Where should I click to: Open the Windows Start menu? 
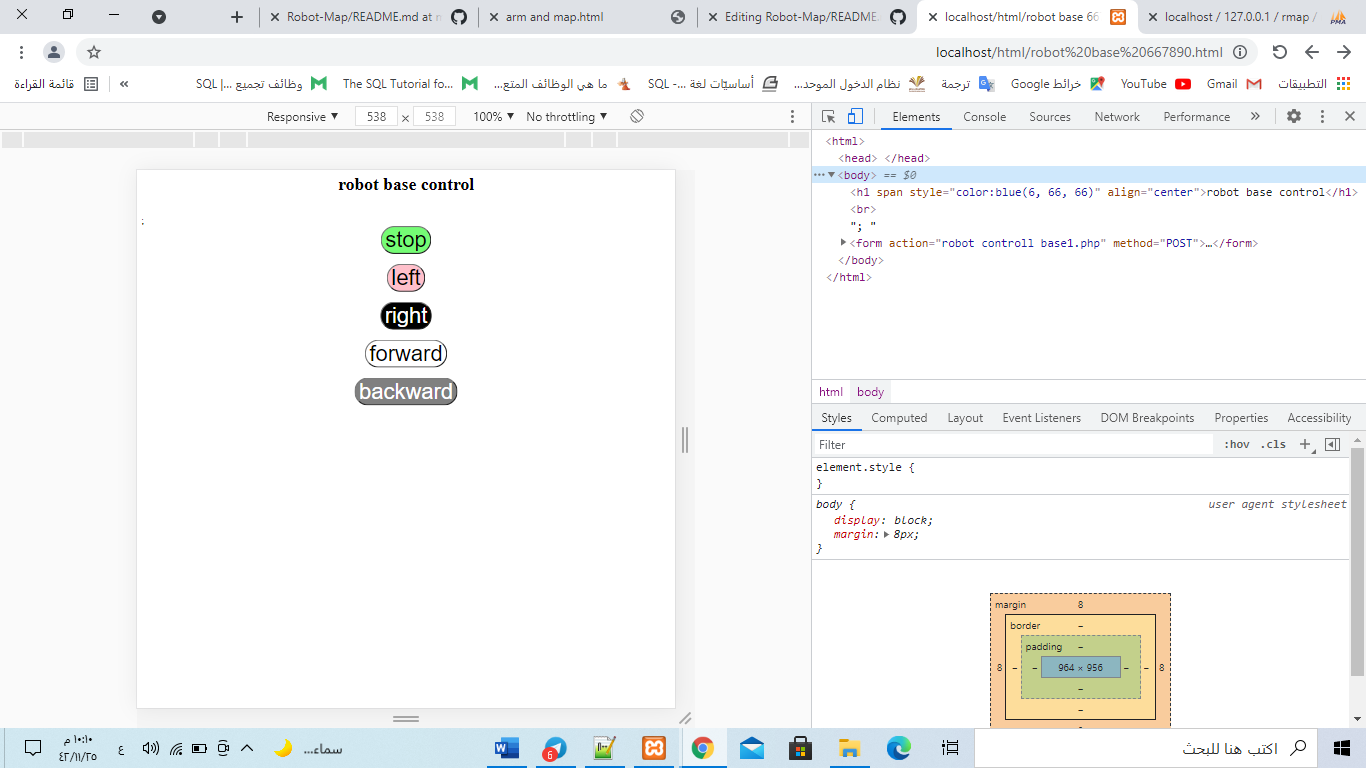point(1342,748)
